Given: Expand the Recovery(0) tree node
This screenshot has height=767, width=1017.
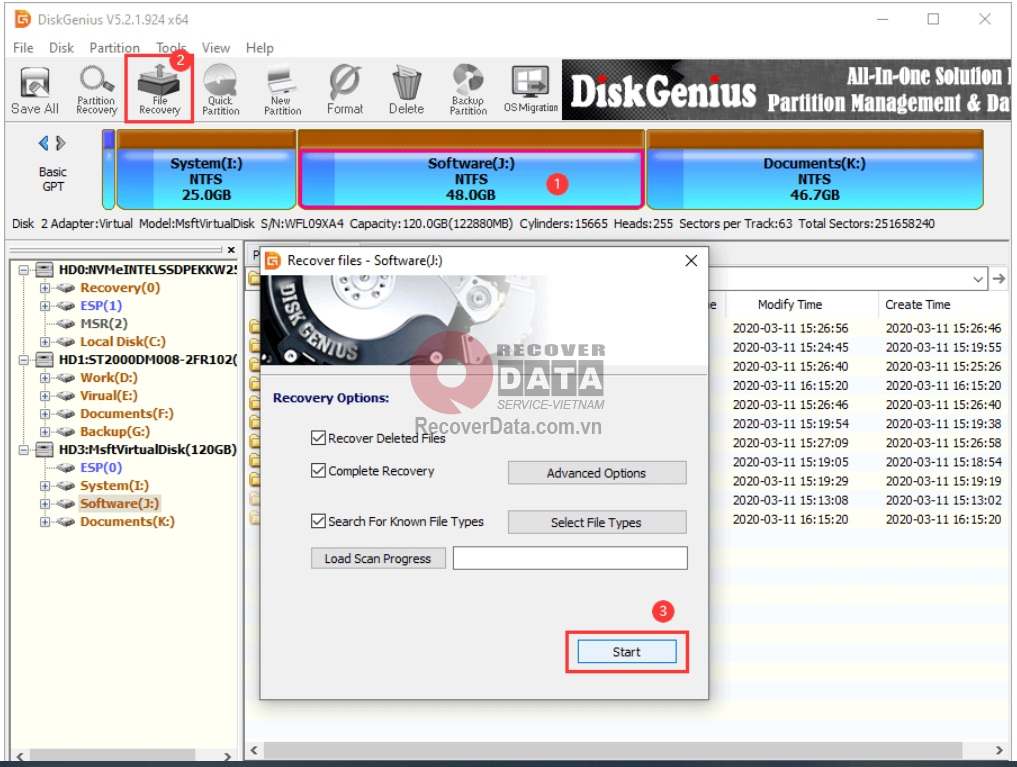Looking at the screenshot, I should click(x=45, y=288).
